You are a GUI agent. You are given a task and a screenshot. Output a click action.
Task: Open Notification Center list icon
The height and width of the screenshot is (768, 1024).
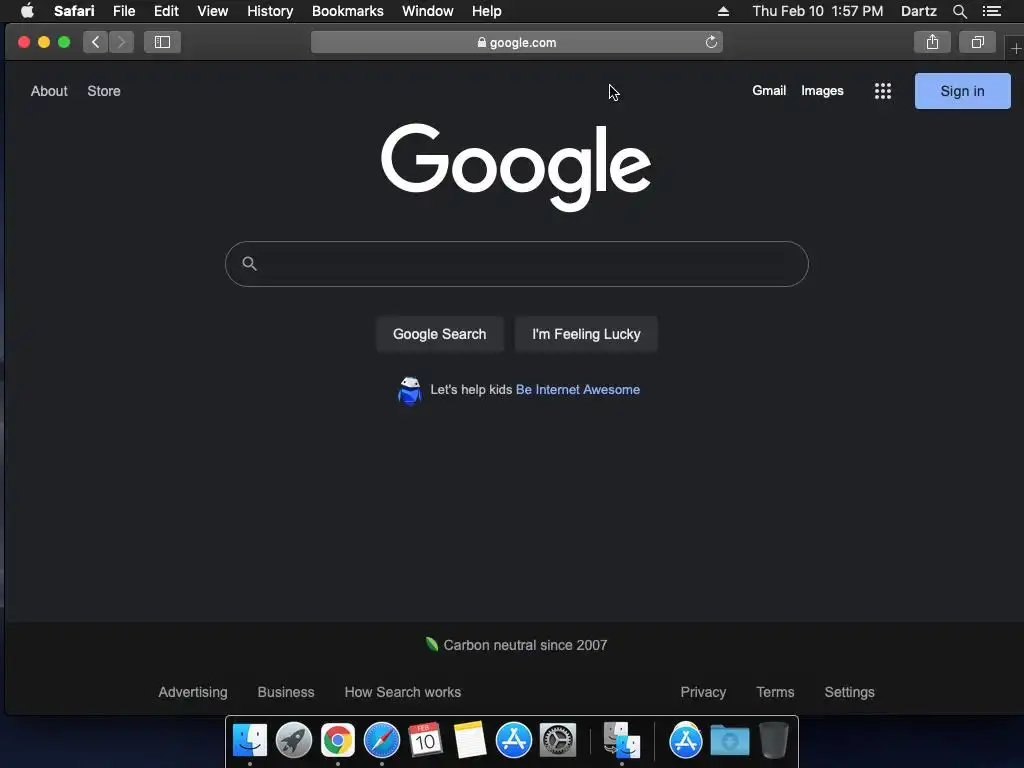pos(992,11)
